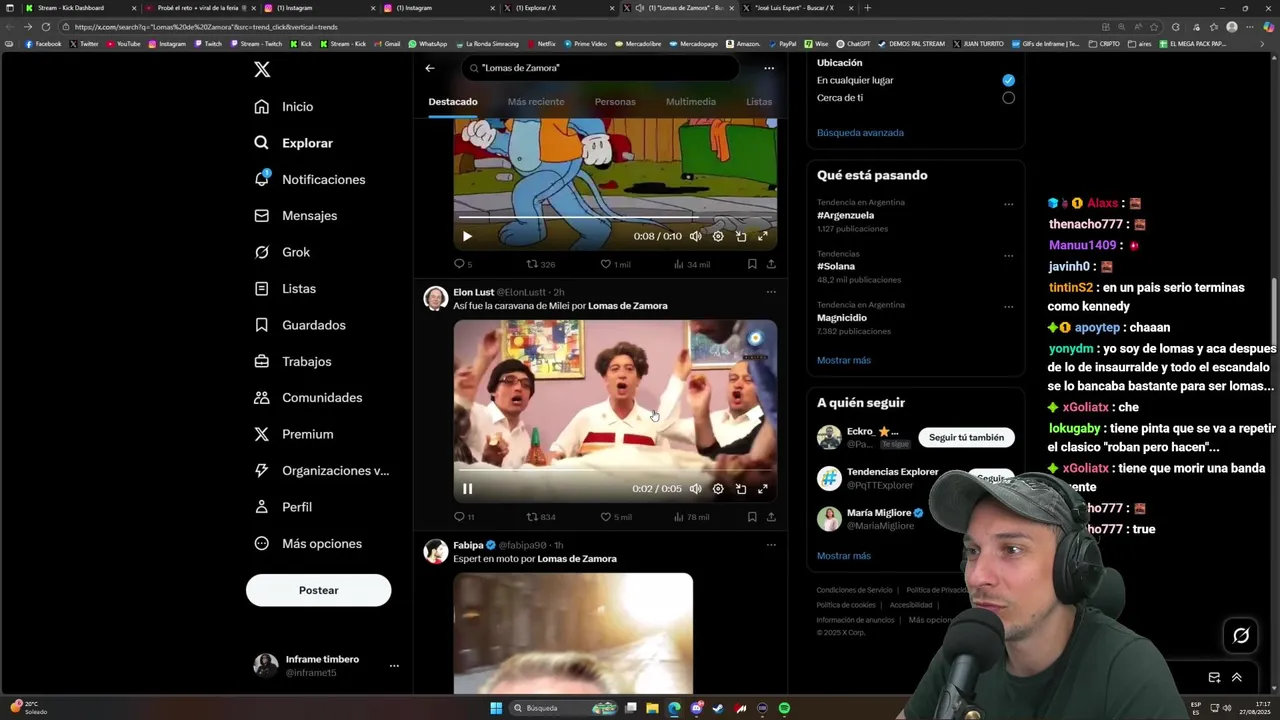Open Perfil in sidebar
Image resolution: width=1280 pixels, height=720 pixels.
pos(283,507)
